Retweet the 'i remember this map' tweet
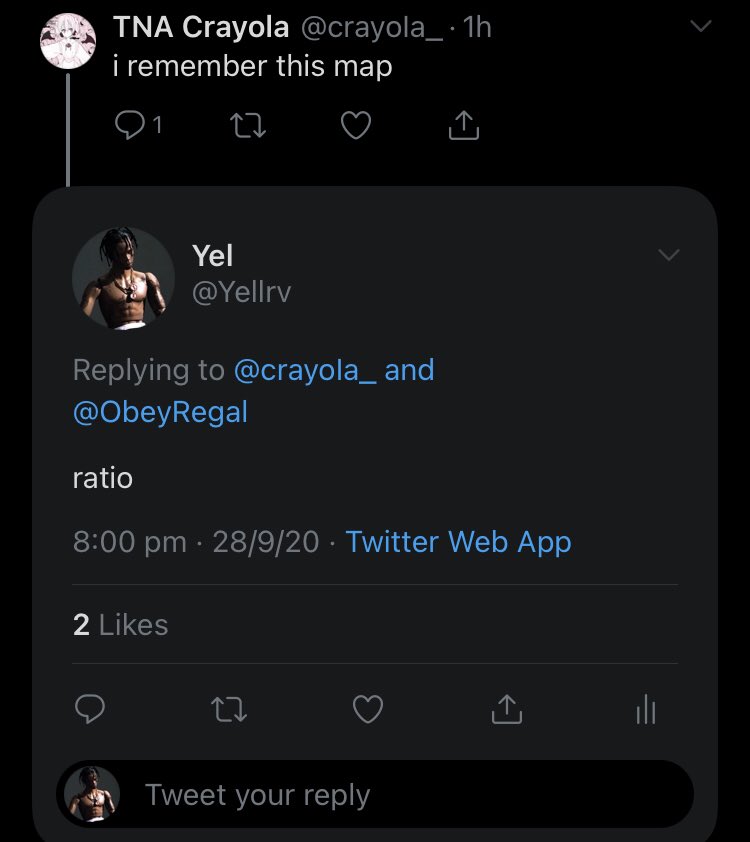 click(x=243, y=125)
